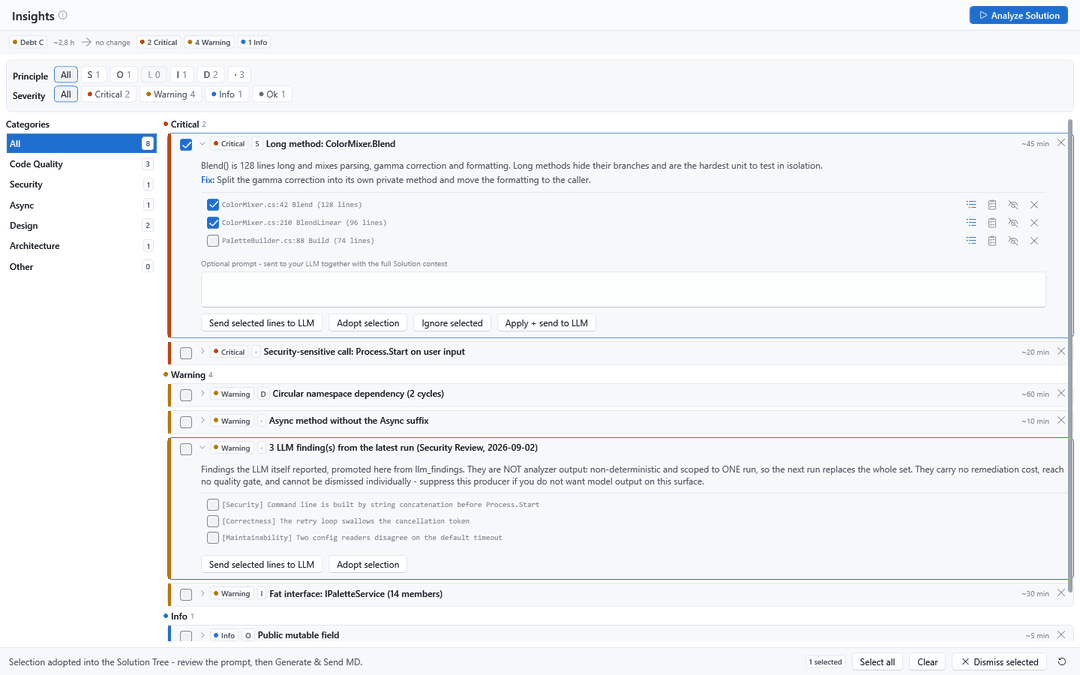Filter severity by Critical 2
Screen dimensions: 1080x675
[x=108, y=94]
